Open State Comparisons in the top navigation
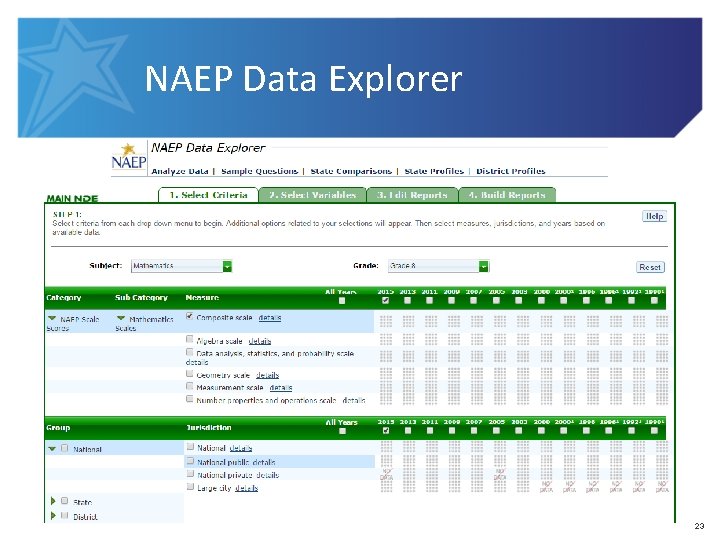 click(x=351, y=171)
